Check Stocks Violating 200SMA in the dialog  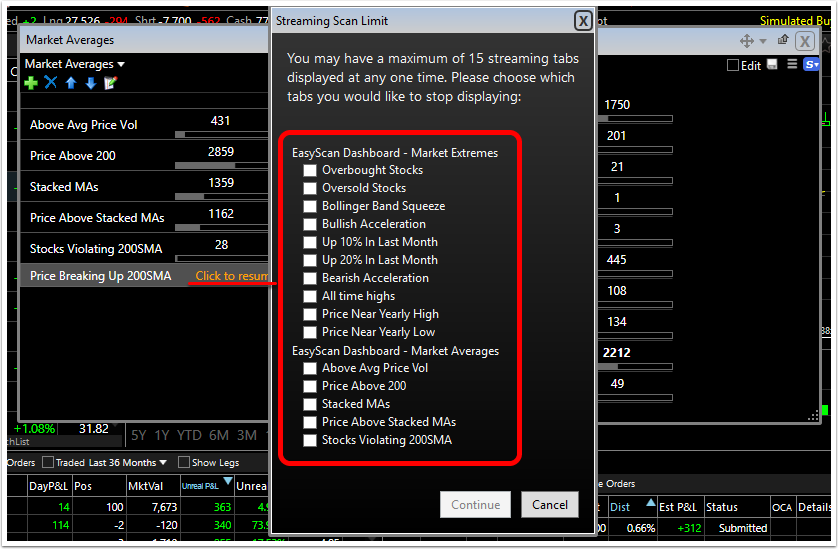[310, 440]
